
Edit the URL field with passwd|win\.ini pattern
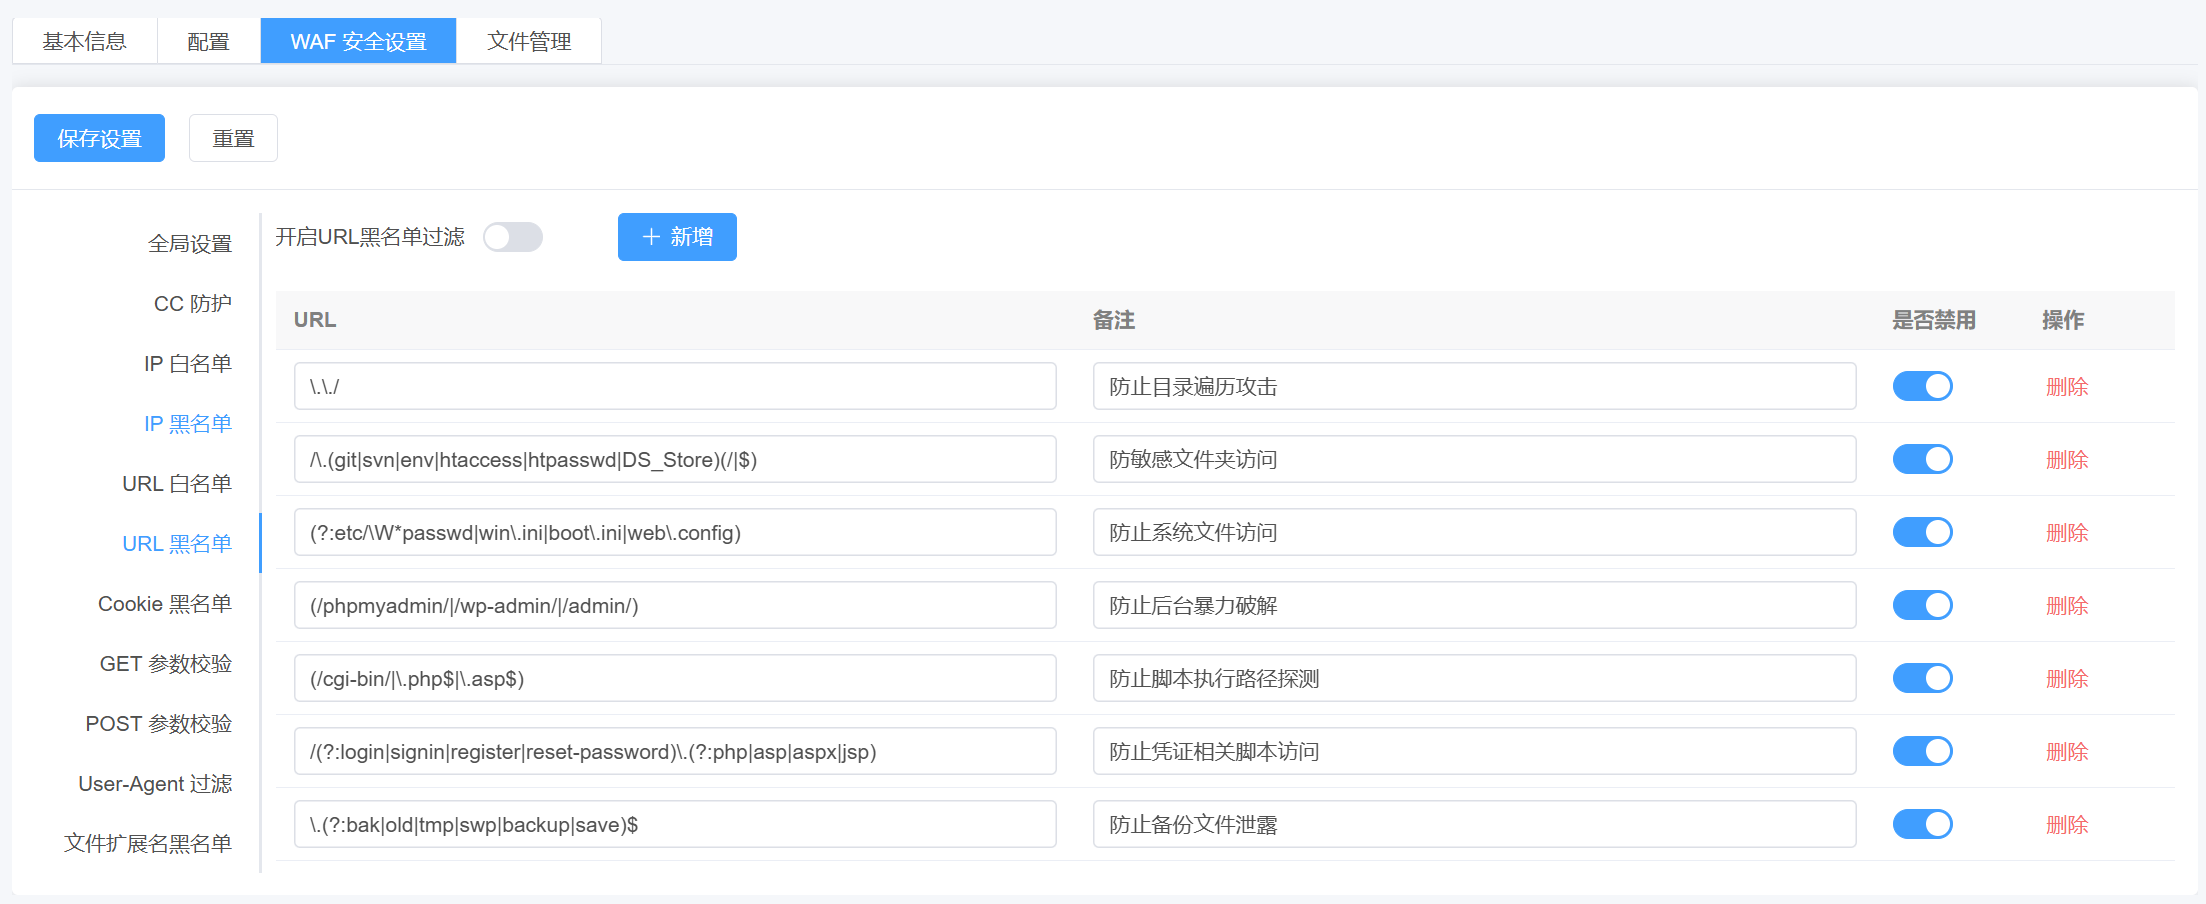point(675,532)
